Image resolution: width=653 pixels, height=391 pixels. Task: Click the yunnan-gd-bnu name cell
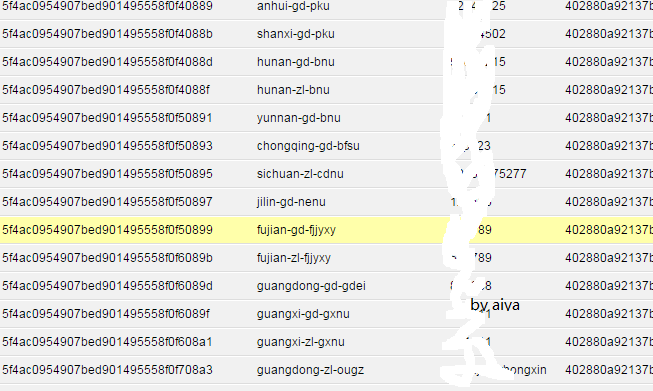point(299,118)
